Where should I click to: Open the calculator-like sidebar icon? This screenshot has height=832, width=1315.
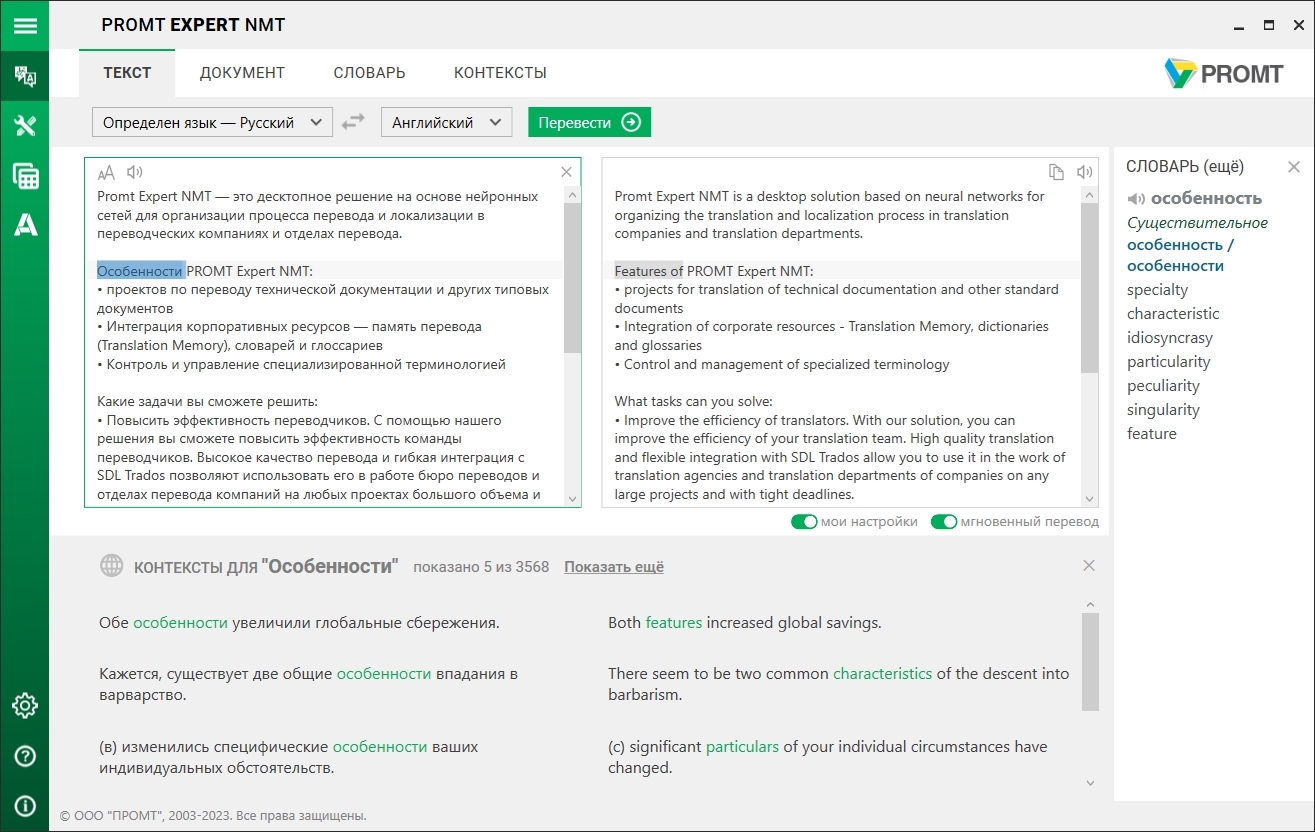tap(25, 176)
